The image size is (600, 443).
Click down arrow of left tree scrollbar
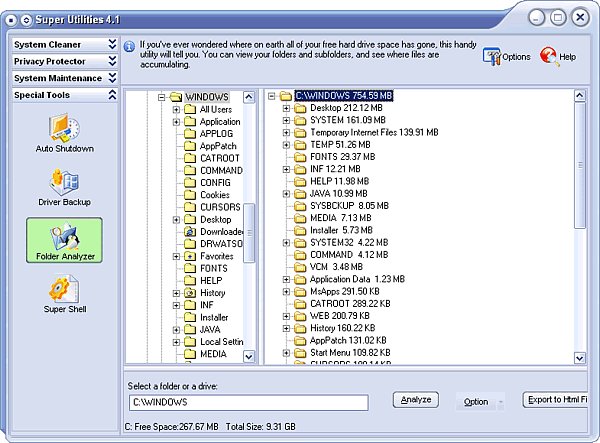click(x=249, y=357)
